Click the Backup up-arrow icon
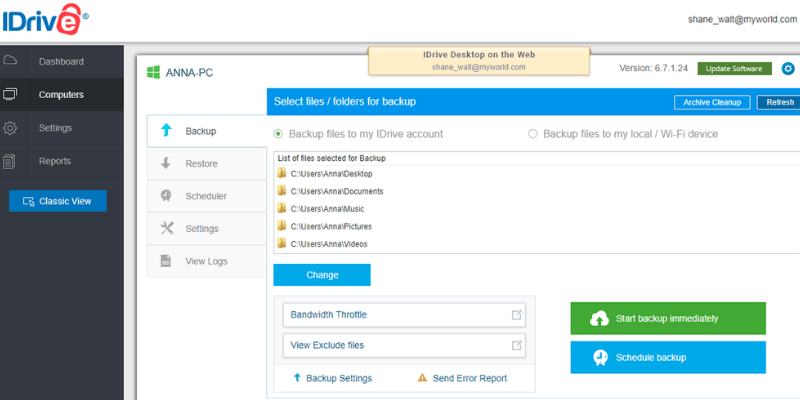 click(x=166, y=131)
